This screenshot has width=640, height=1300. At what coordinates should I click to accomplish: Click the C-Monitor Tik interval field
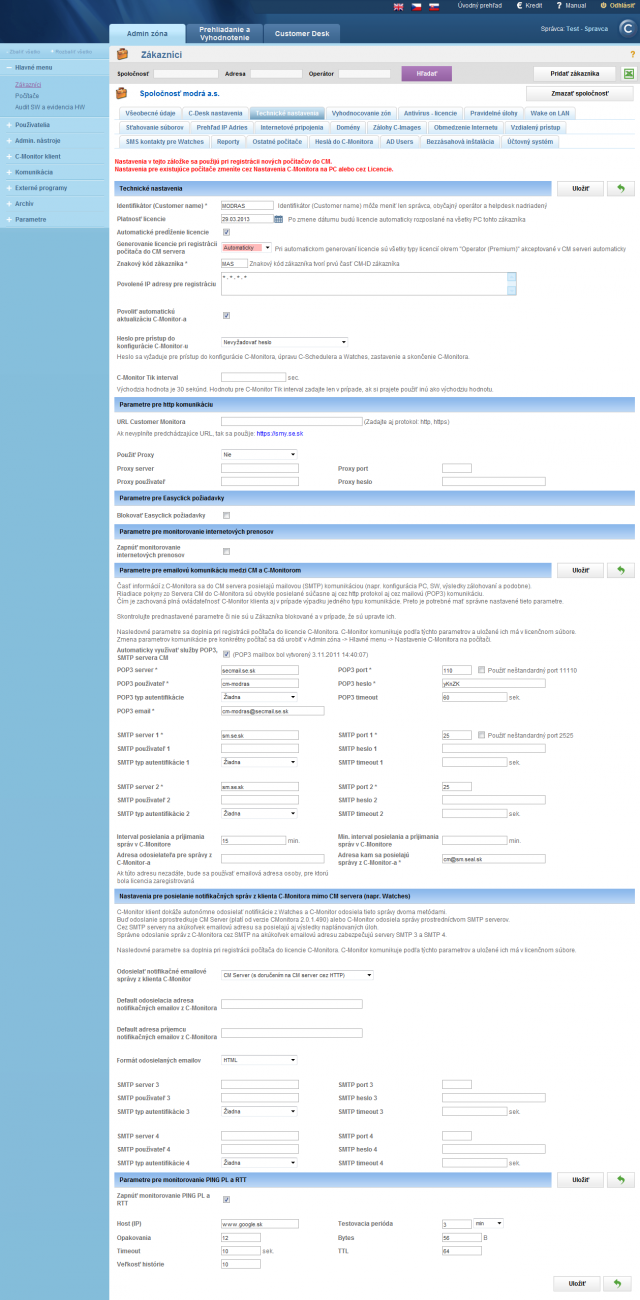(x=253, y=377)
